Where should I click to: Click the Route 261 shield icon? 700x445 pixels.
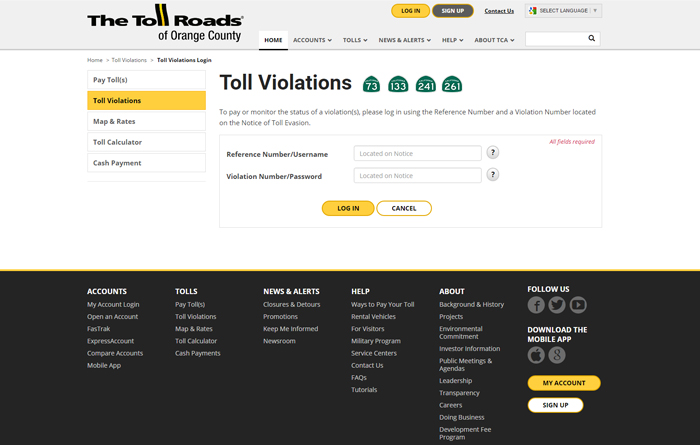[x=452, y=84]
